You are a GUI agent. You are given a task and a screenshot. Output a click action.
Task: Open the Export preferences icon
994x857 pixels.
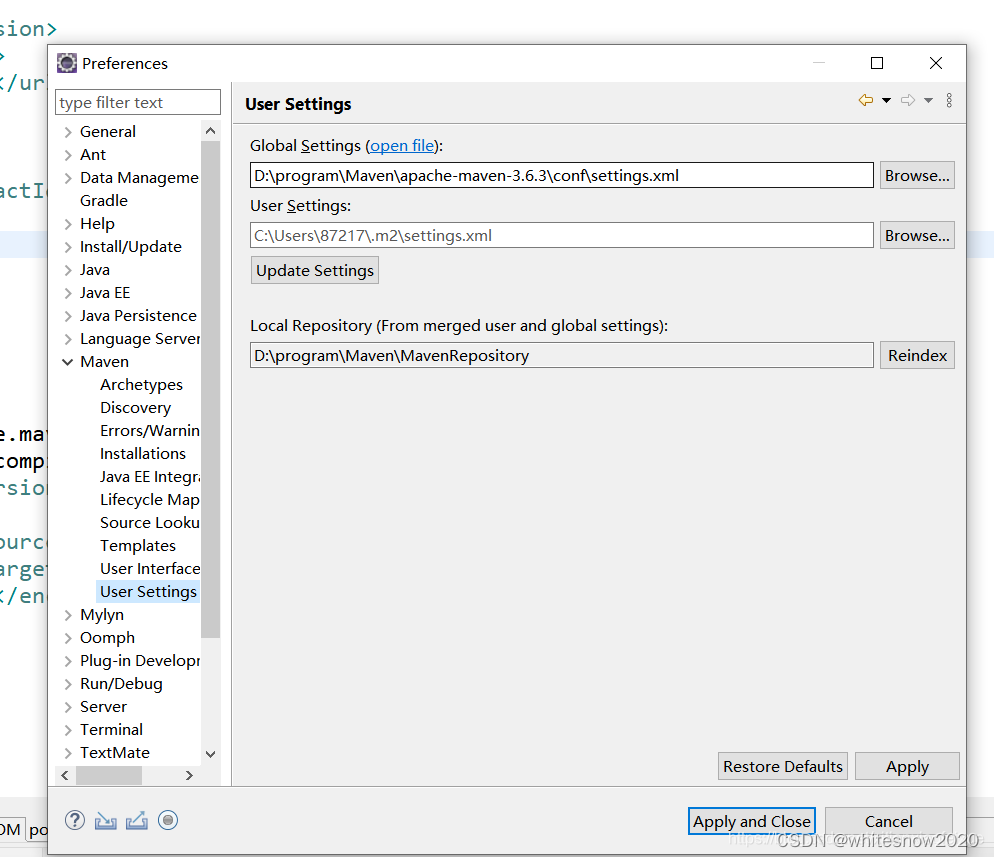[136, 820]
